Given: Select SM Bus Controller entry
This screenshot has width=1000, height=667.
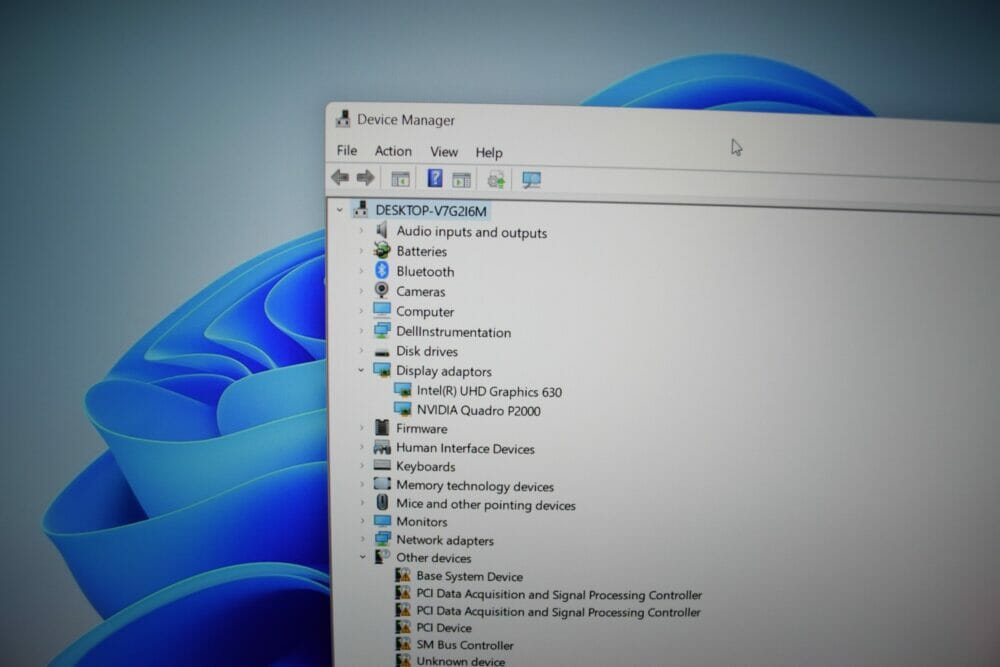Looking at the screenshot, I should tap(465, 645).
